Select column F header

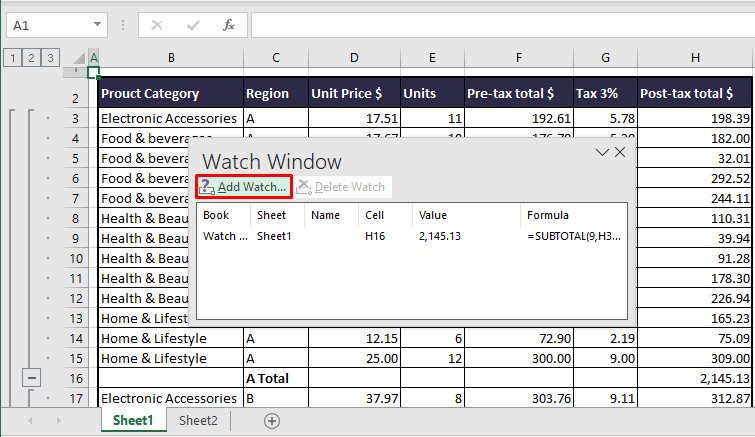pyautogui.click(x=519, y=58)
